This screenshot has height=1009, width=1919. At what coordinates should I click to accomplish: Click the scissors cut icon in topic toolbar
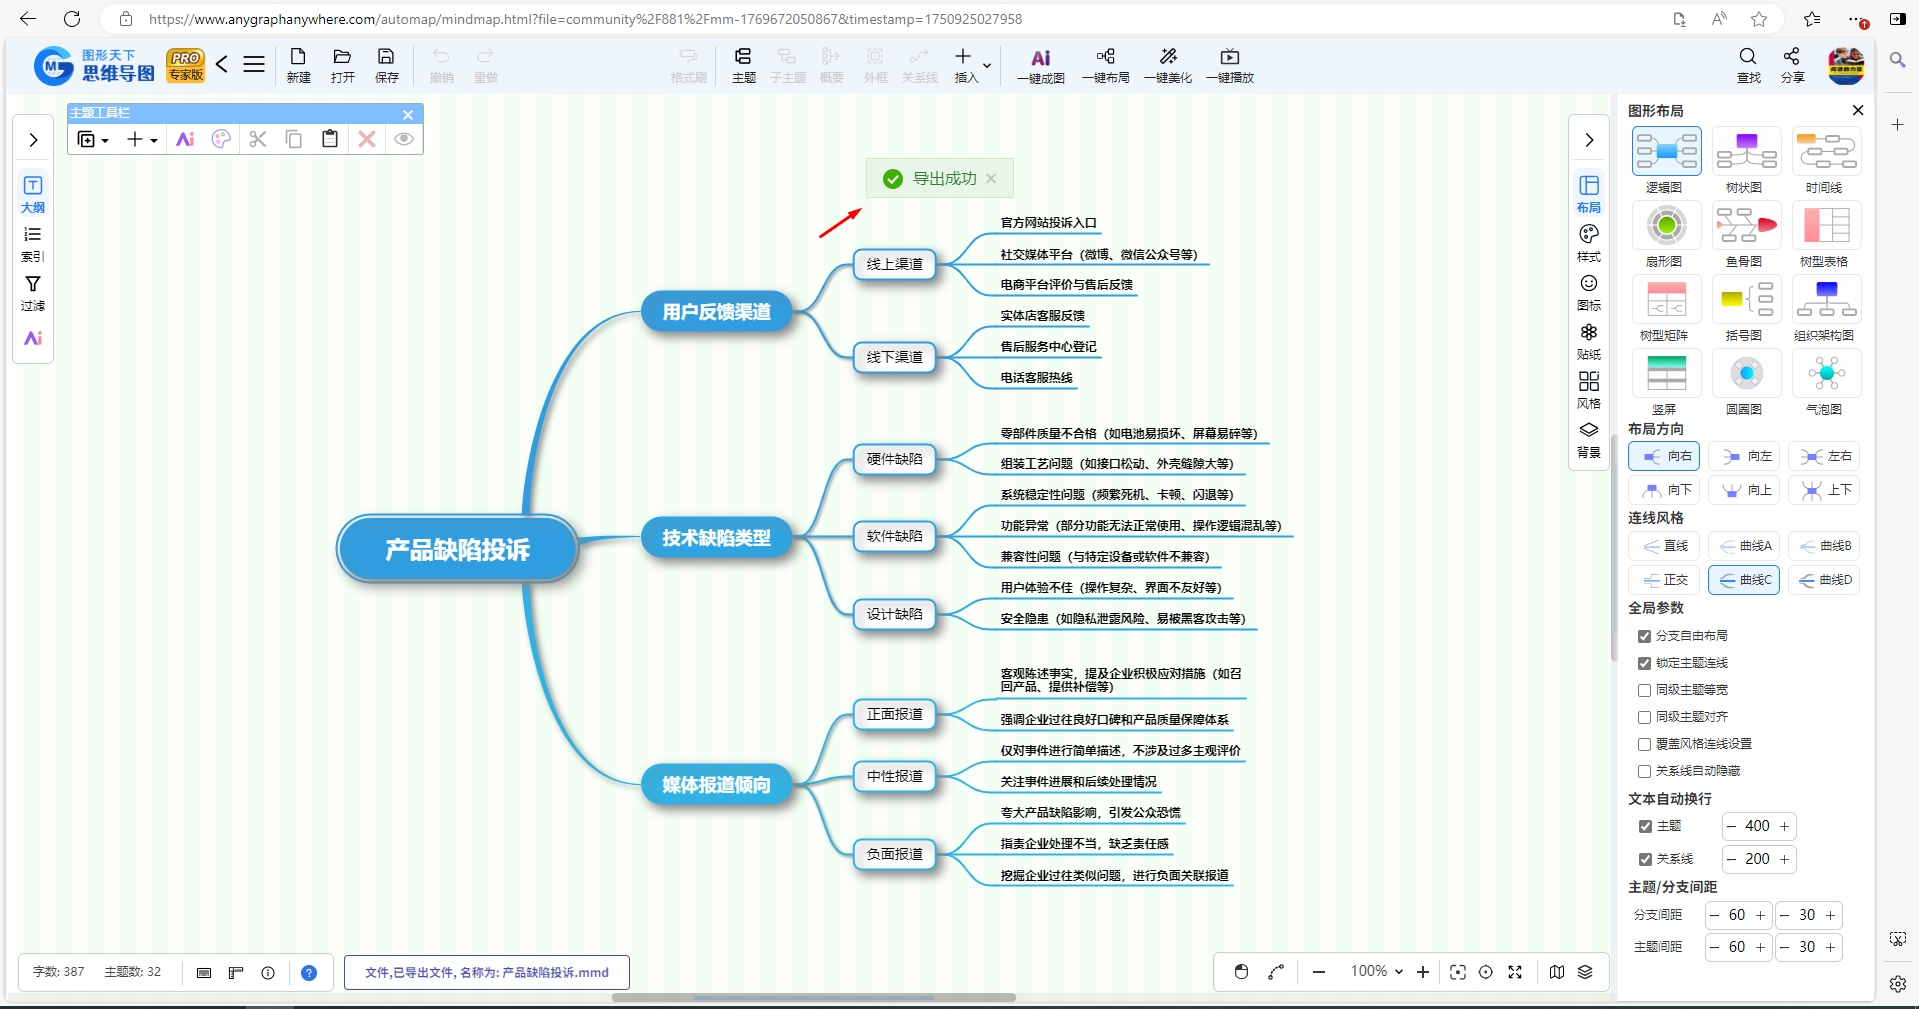(258, 139)
